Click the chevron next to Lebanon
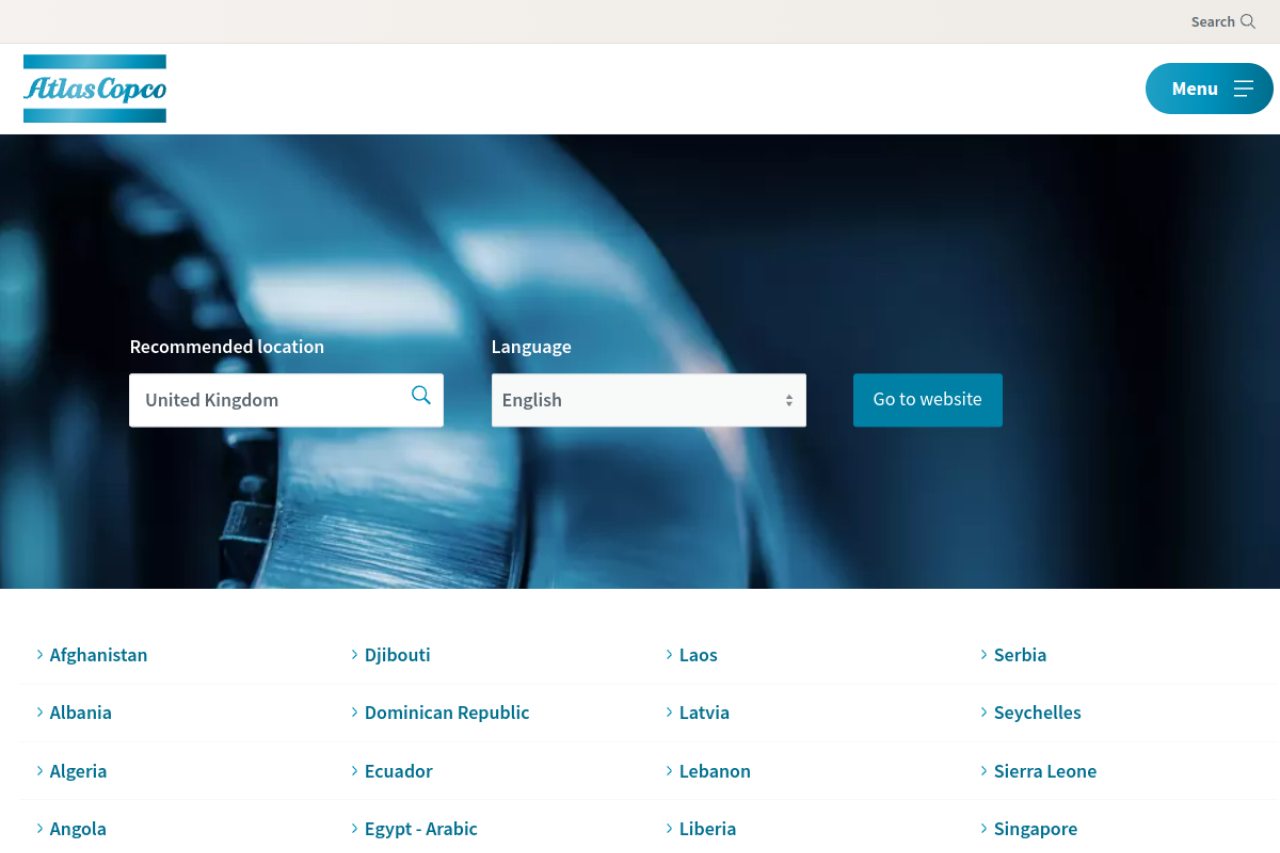1280x853 pixels. [x=669, y=770]
